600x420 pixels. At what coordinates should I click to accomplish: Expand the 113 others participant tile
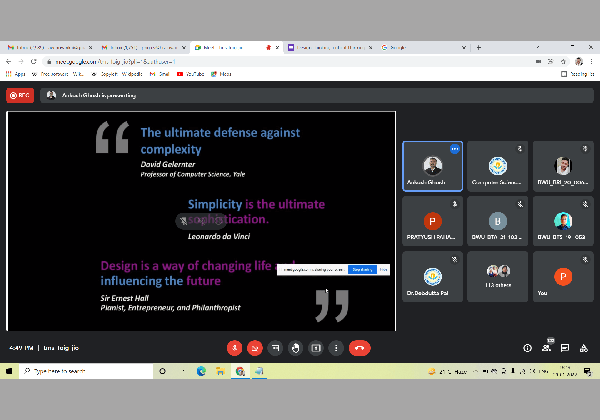pos(497,276)
